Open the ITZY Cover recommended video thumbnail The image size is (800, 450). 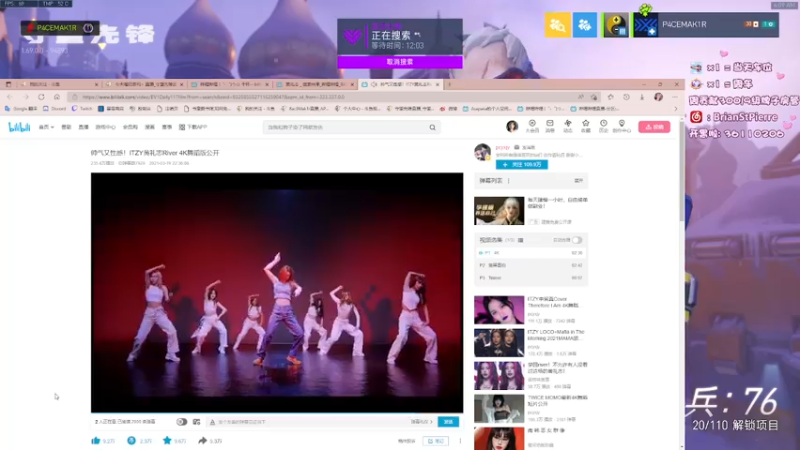[x=499, y=310]
